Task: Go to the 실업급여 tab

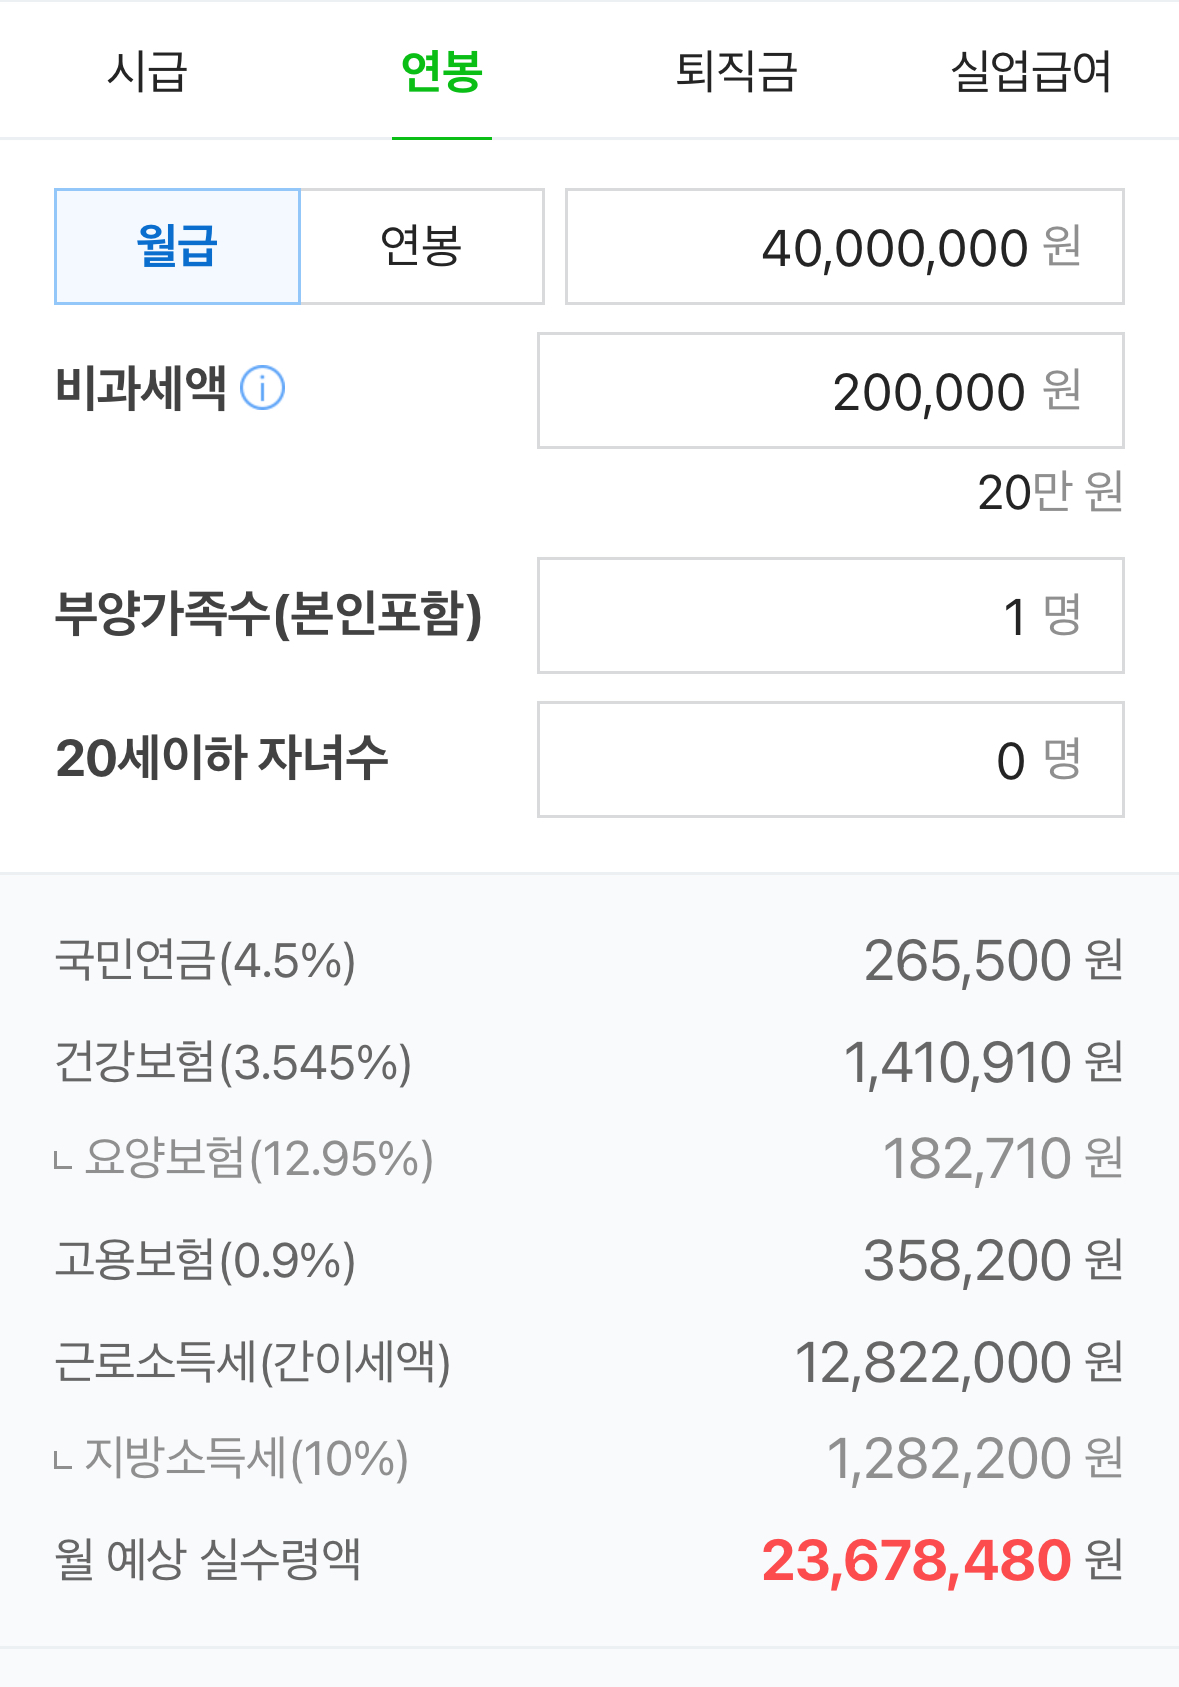Action: [1031, 71]
